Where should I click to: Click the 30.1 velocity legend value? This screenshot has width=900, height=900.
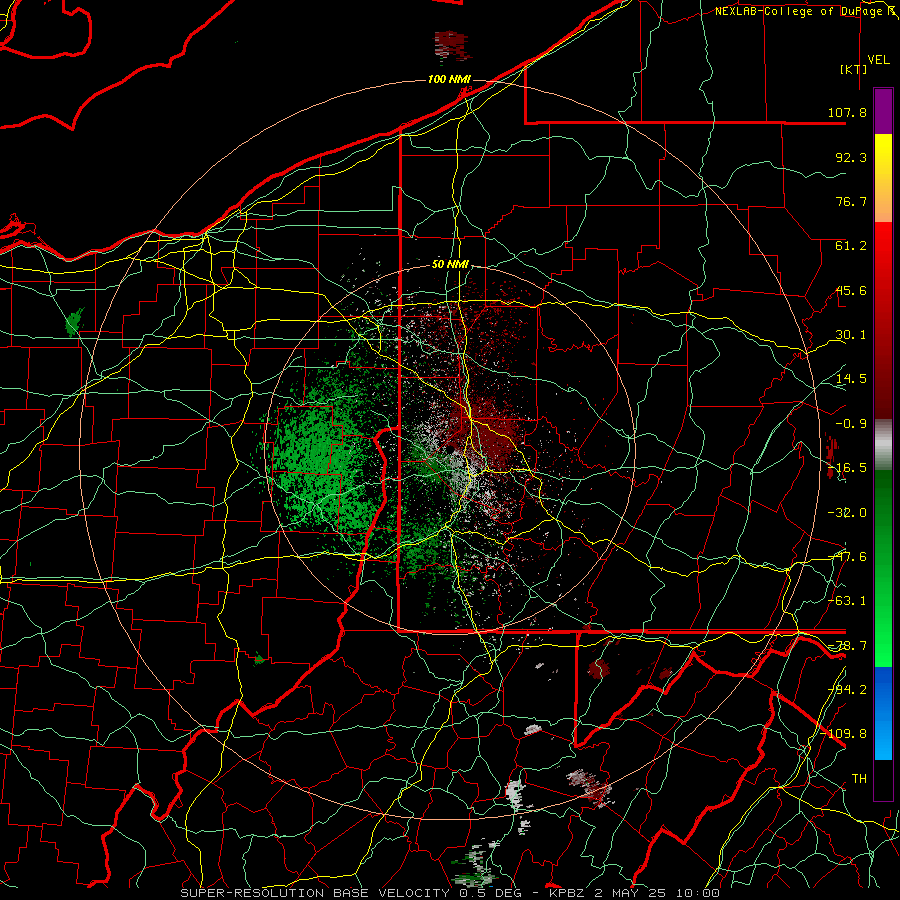coord(851,335)
